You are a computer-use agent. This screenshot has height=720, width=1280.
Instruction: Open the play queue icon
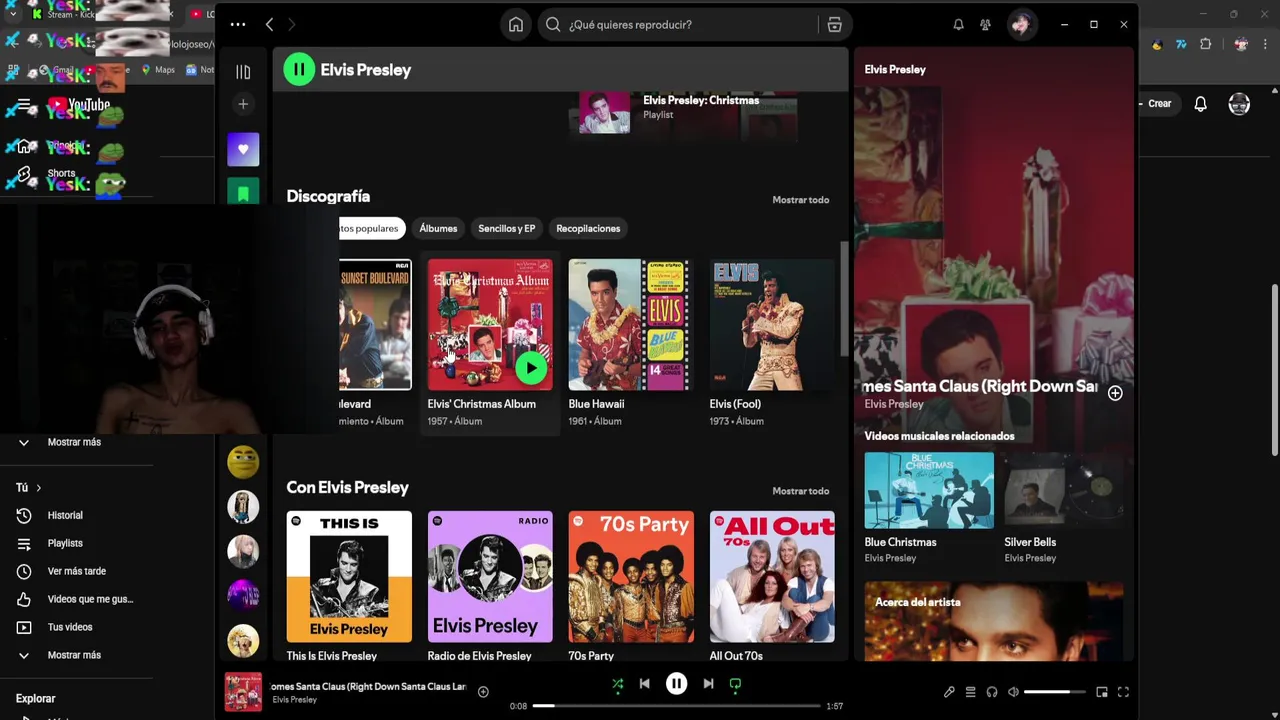coord(970,692)
